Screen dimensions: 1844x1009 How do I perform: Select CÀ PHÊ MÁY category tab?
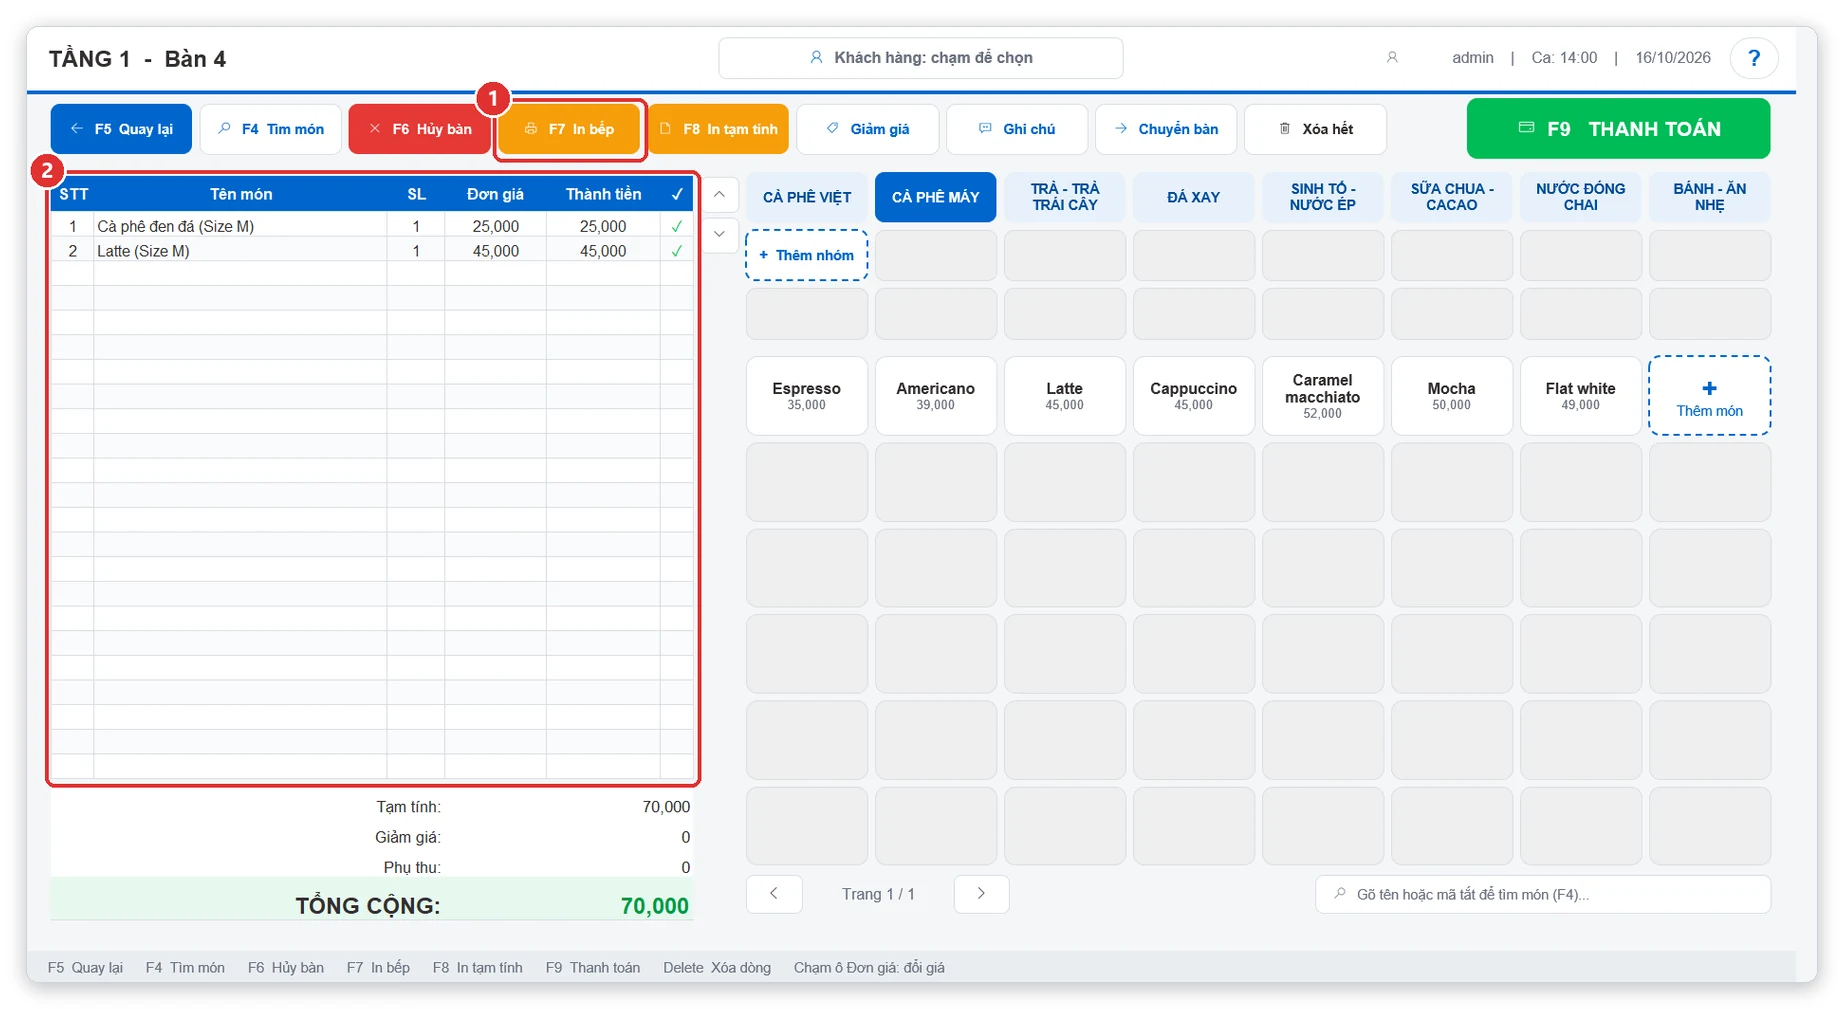click(935, 197)
